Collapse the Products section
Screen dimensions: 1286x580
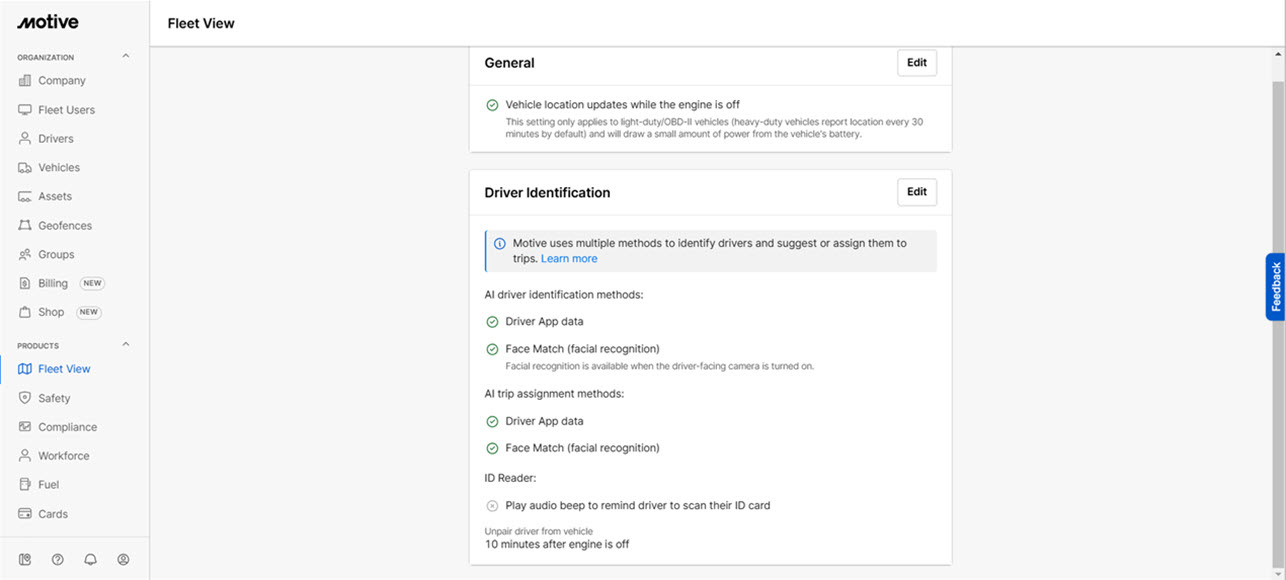click(x=124, y=344)
